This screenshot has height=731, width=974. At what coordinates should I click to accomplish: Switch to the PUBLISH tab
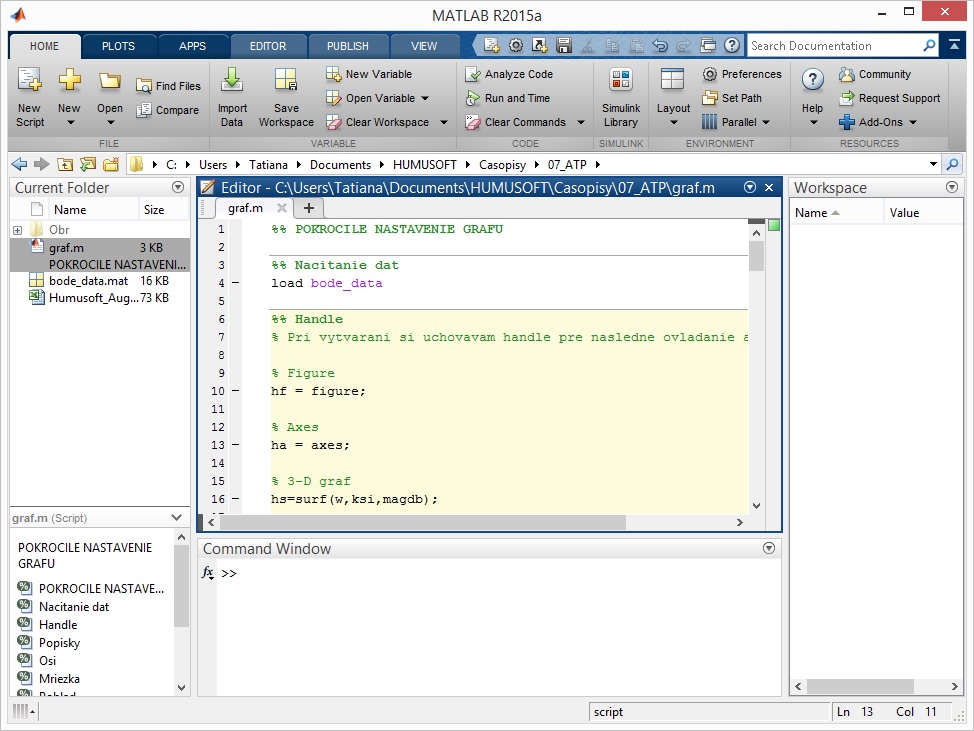click(347, 46)
